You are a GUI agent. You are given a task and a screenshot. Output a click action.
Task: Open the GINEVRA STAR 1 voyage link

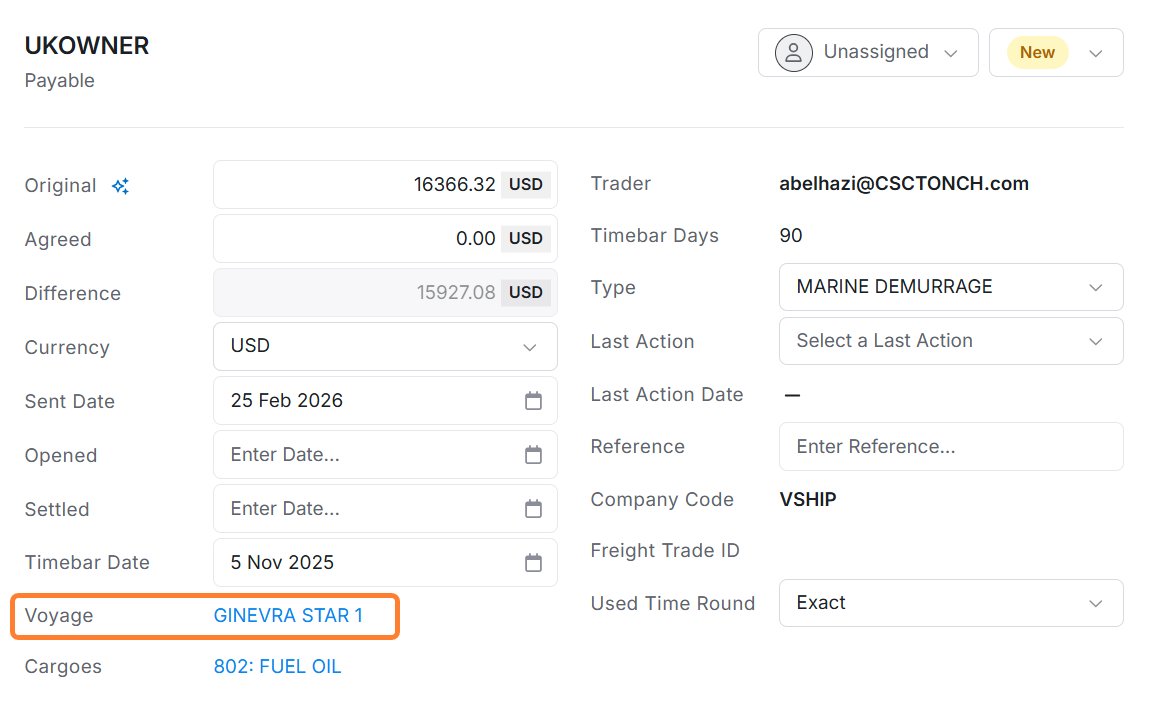tap(288, 616)
